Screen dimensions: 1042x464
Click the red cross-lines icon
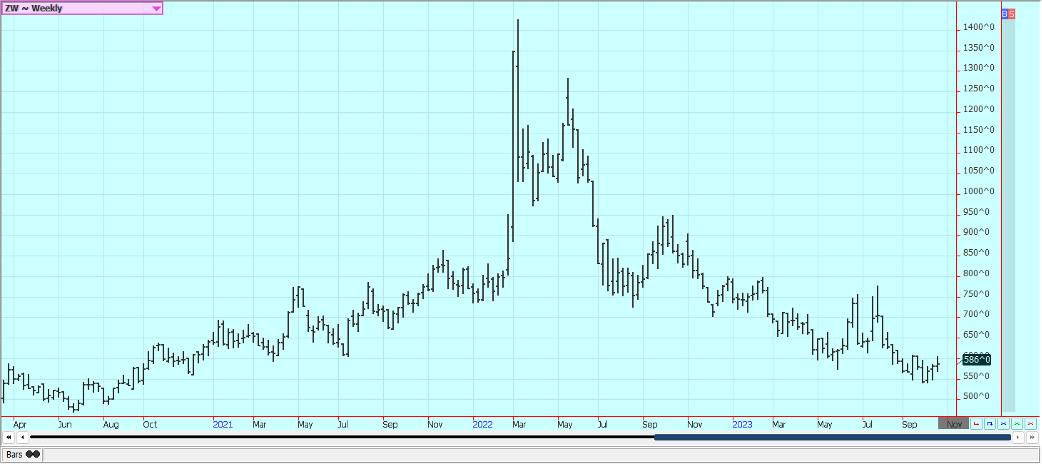tap(1030, 423)
